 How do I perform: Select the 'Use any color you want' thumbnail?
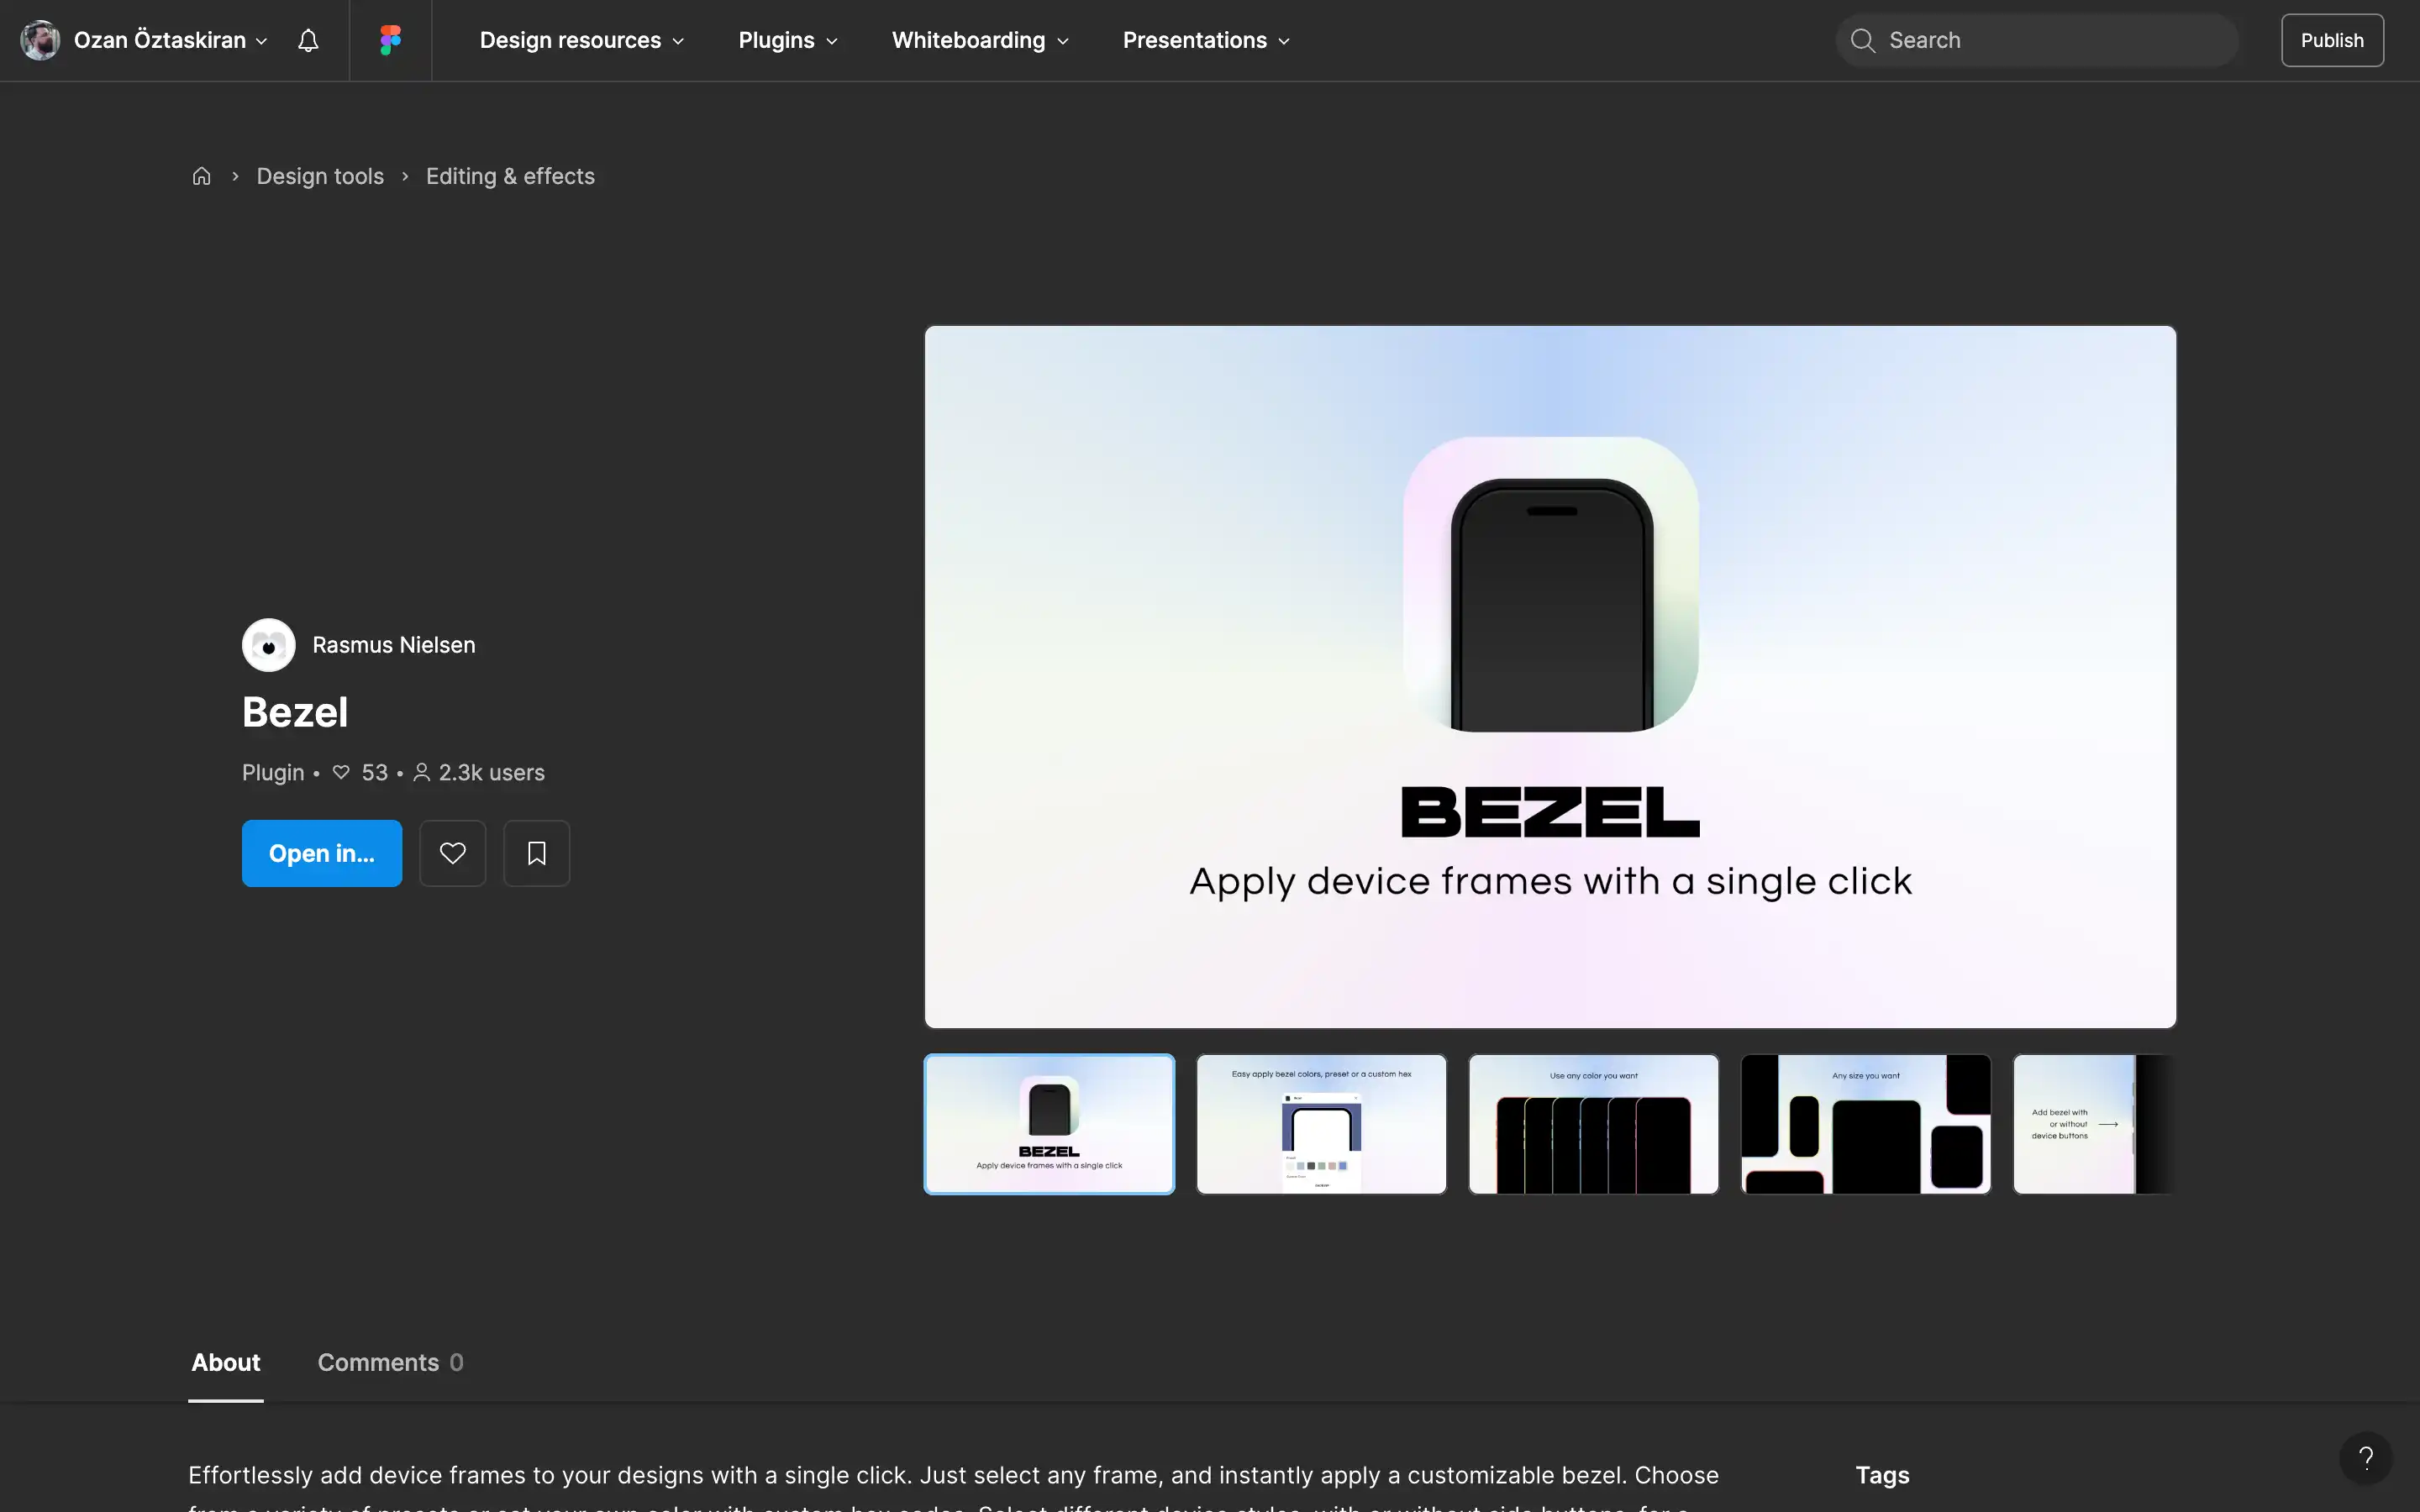point(1593,1124)
